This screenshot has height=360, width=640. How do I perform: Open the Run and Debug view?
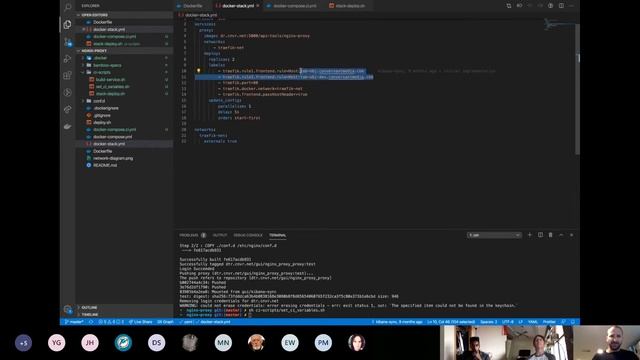coord(68,59)
